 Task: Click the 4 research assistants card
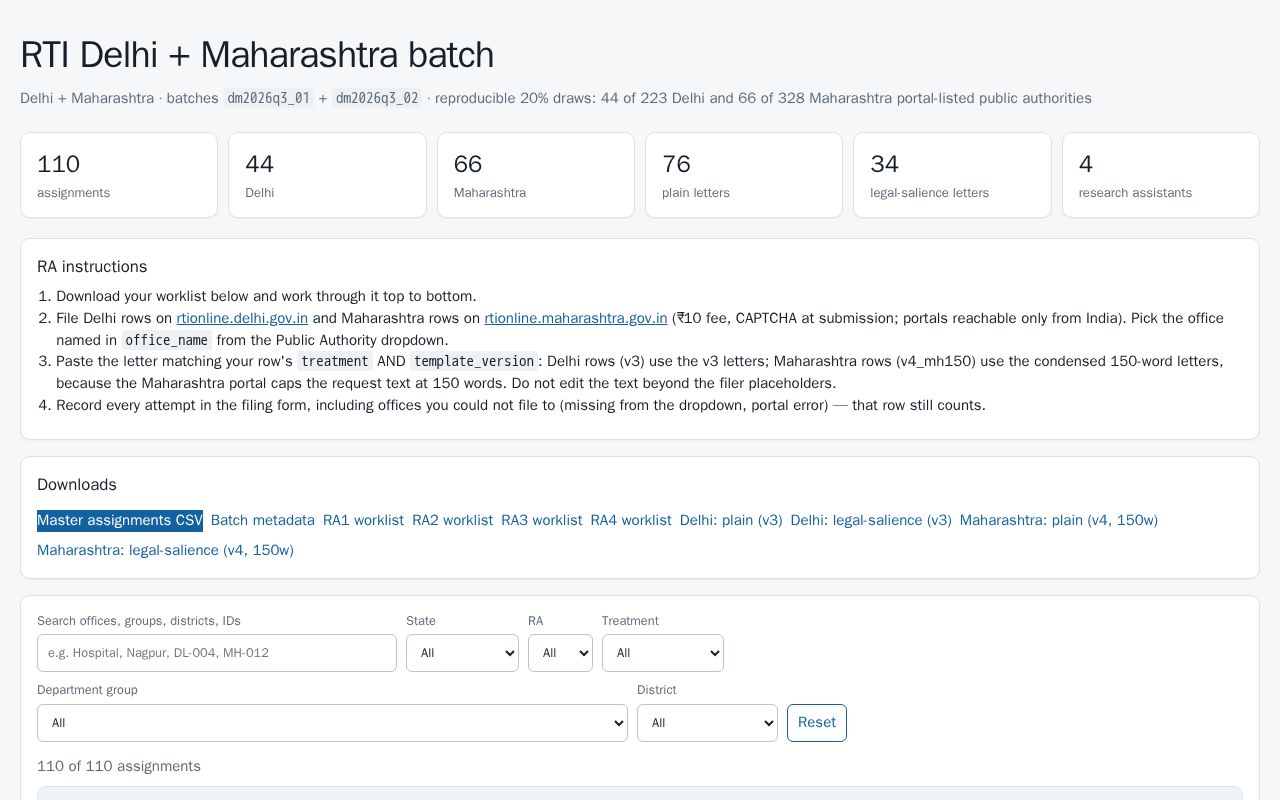coord(1161,175)
